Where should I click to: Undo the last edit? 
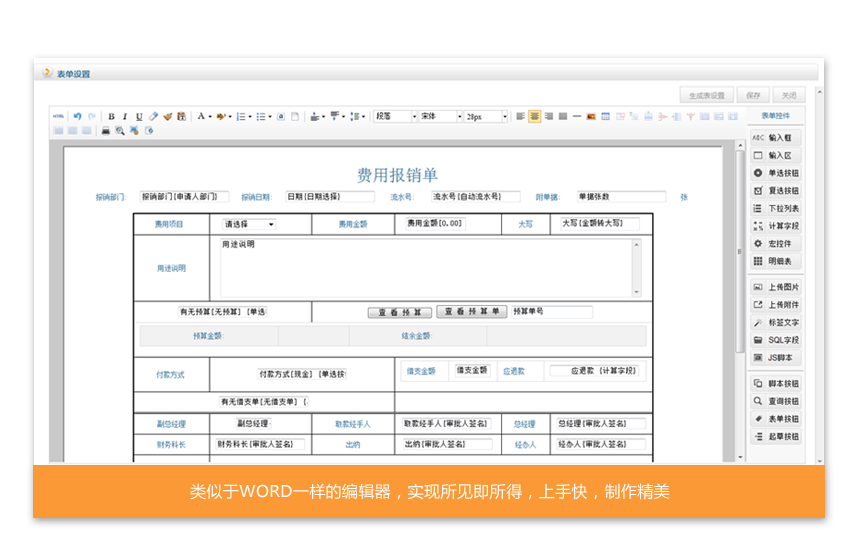coord(77,116)
